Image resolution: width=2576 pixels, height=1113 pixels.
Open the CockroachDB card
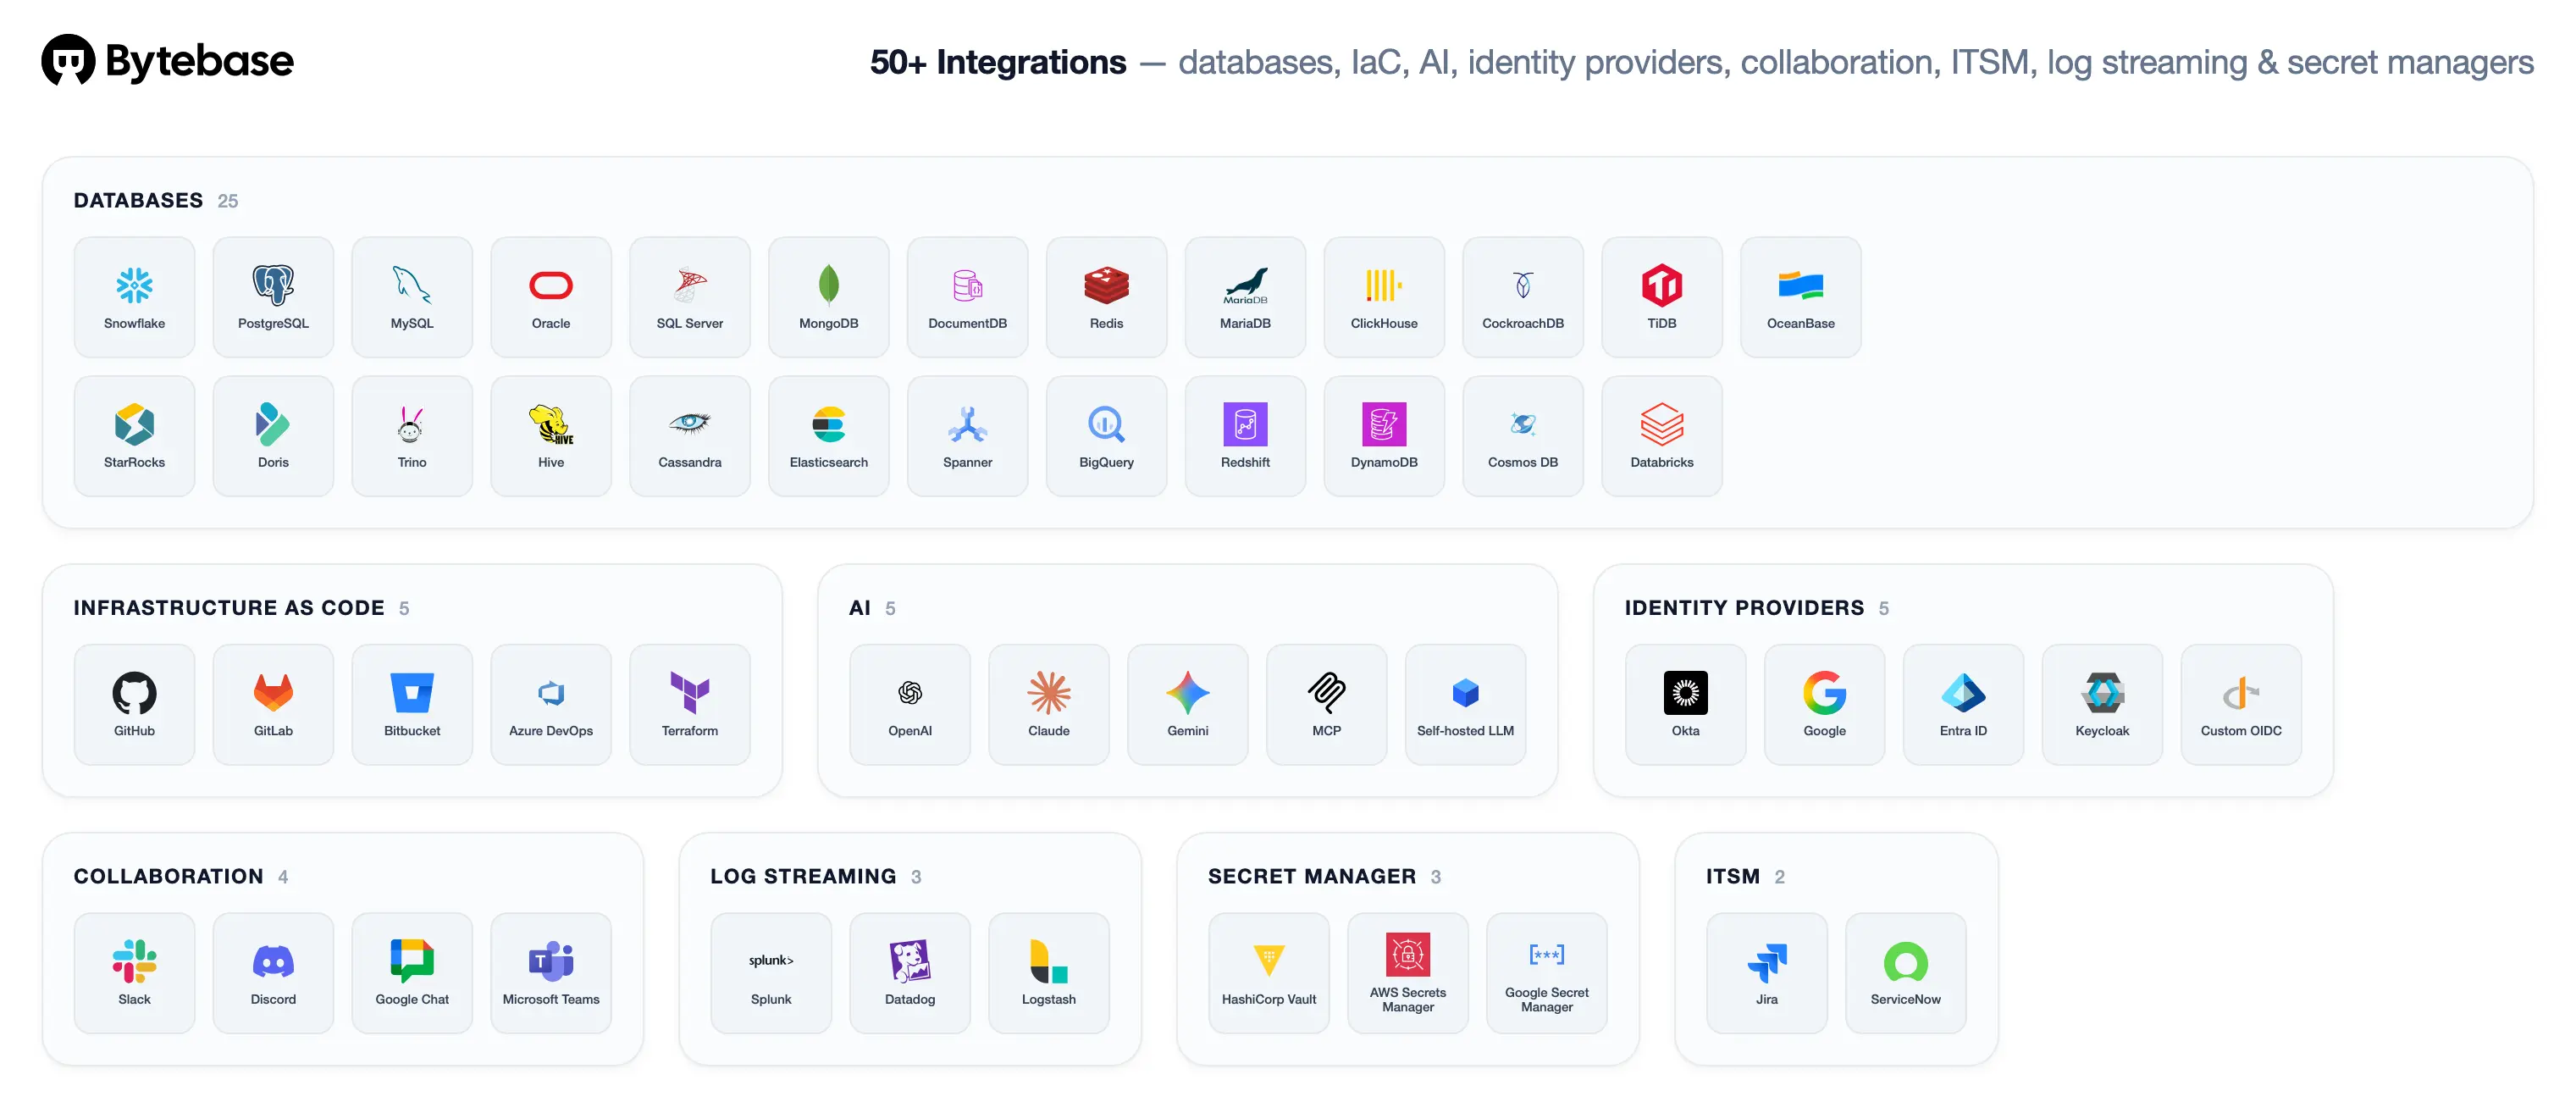1524,297
